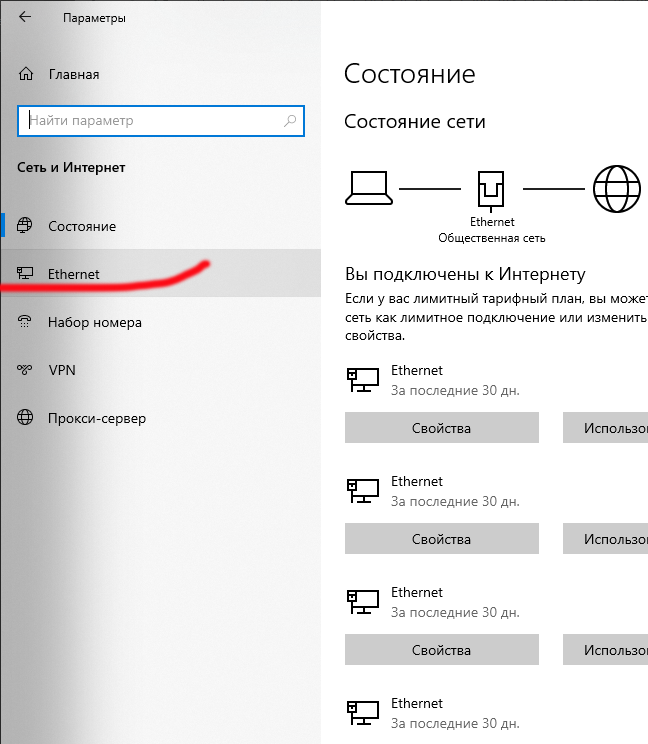Open the Набор номера section

tap(161, 322)
